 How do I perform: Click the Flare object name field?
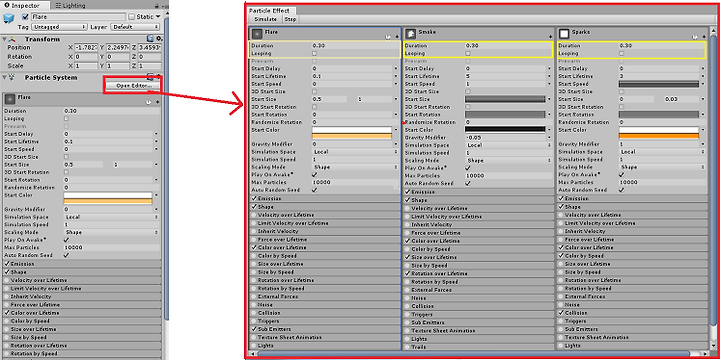coord(79,17)
